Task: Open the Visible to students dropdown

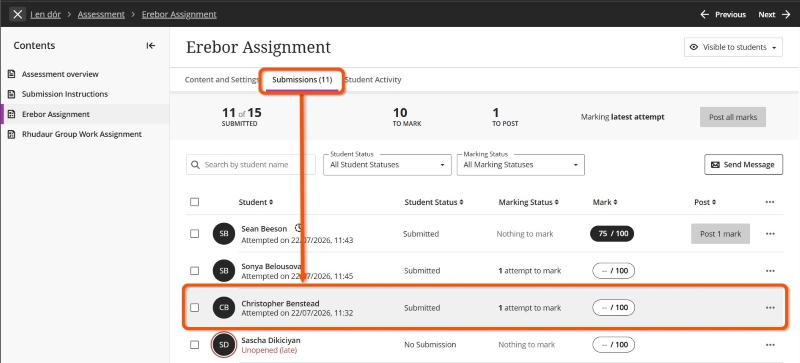Action: click(x=733, y=47)
